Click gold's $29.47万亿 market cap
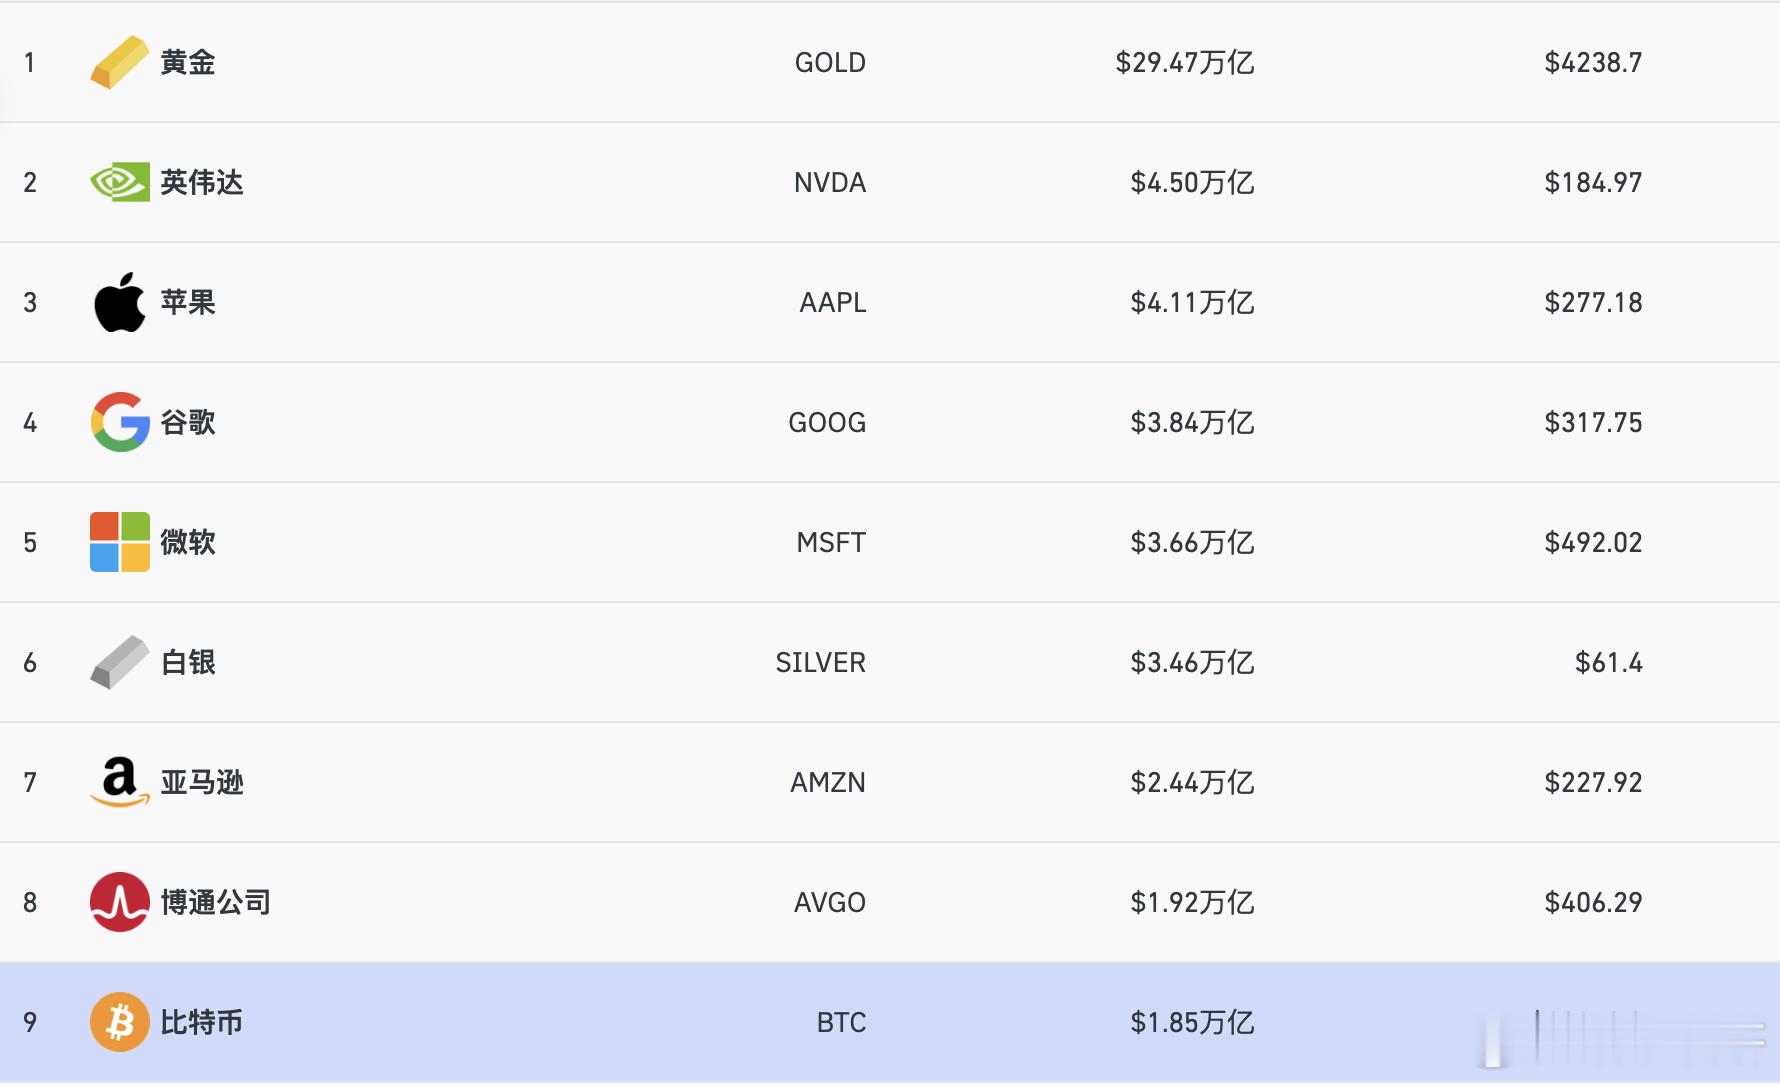 coord(1184,62)
